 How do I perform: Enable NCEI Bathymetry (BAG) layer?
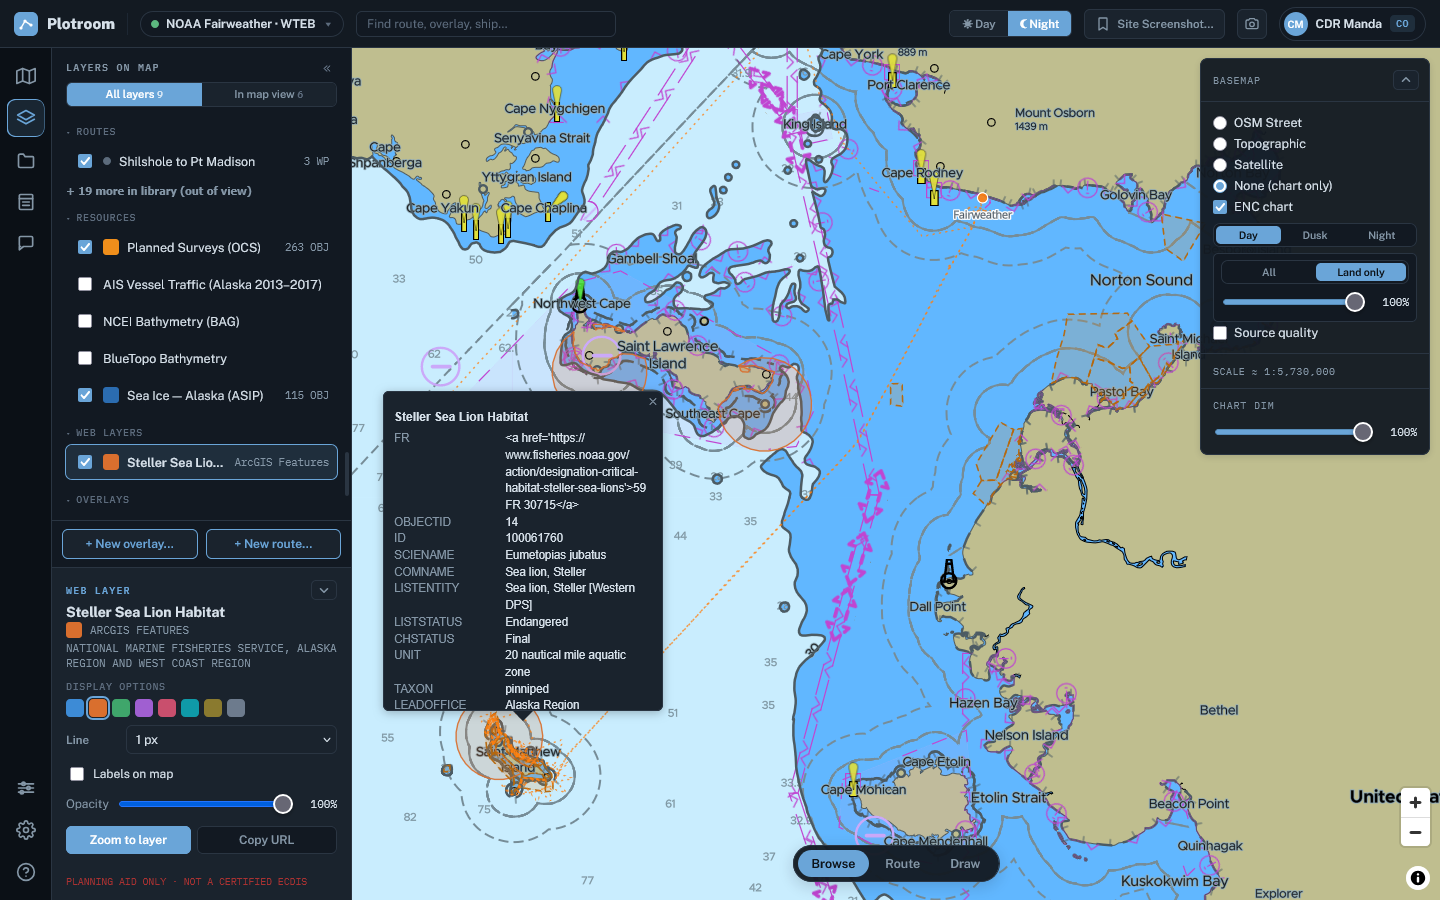85,321
